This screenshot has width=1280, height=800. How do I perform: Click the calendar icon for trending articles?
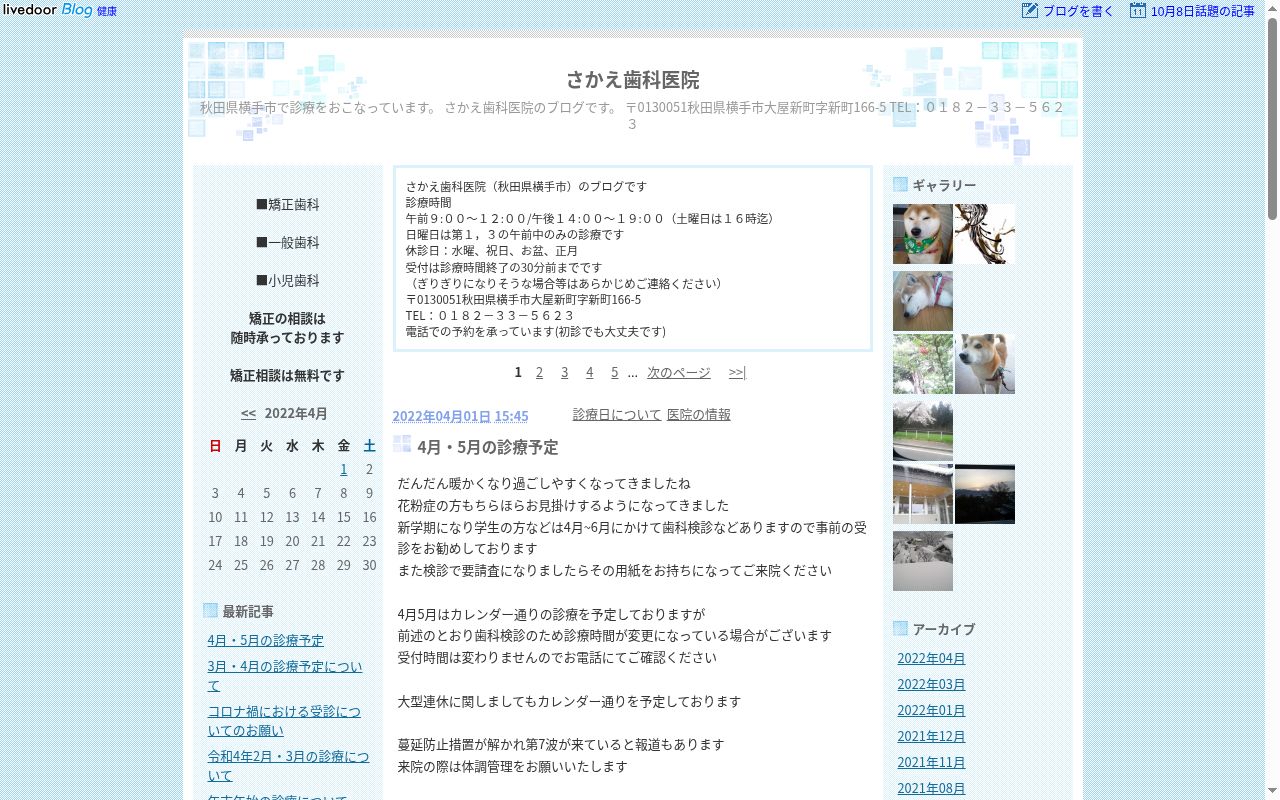(1138, 11)
